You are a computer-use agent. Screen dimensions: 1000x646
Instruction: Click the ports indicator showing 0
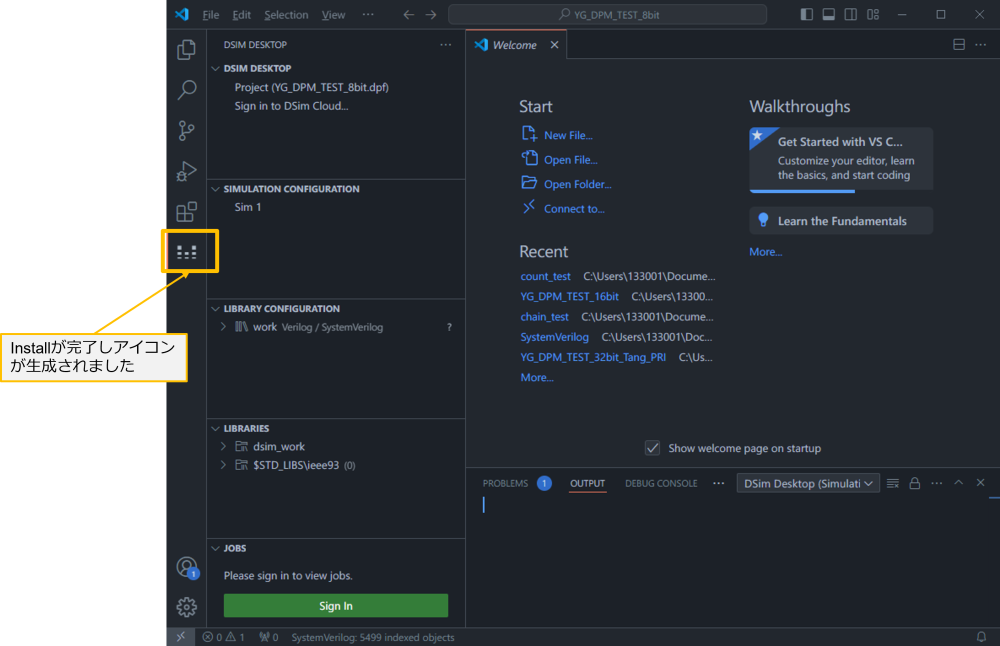[268, 637]
